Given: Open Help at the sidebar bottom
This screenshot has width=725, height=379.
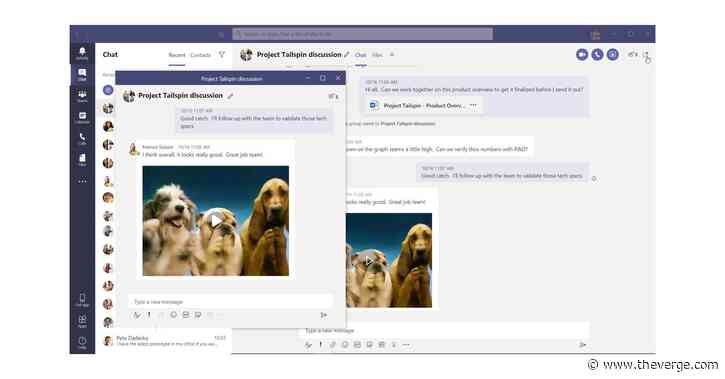Looking at the screenshot, I should [x=82, y=342].
